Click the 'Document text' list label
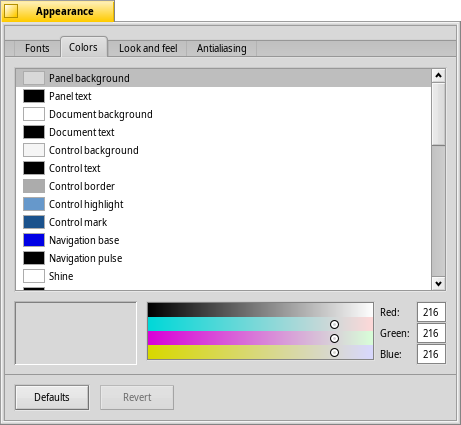 (x=82, y=132)
